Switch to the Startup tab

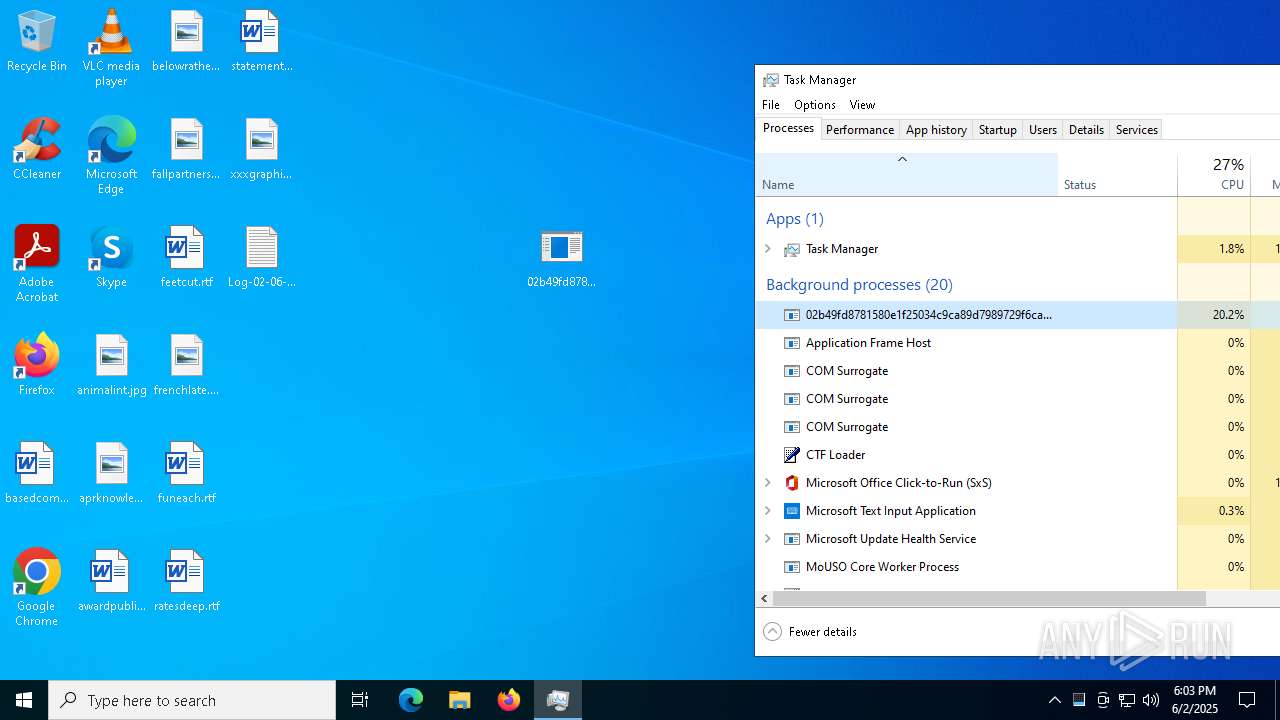997,130
